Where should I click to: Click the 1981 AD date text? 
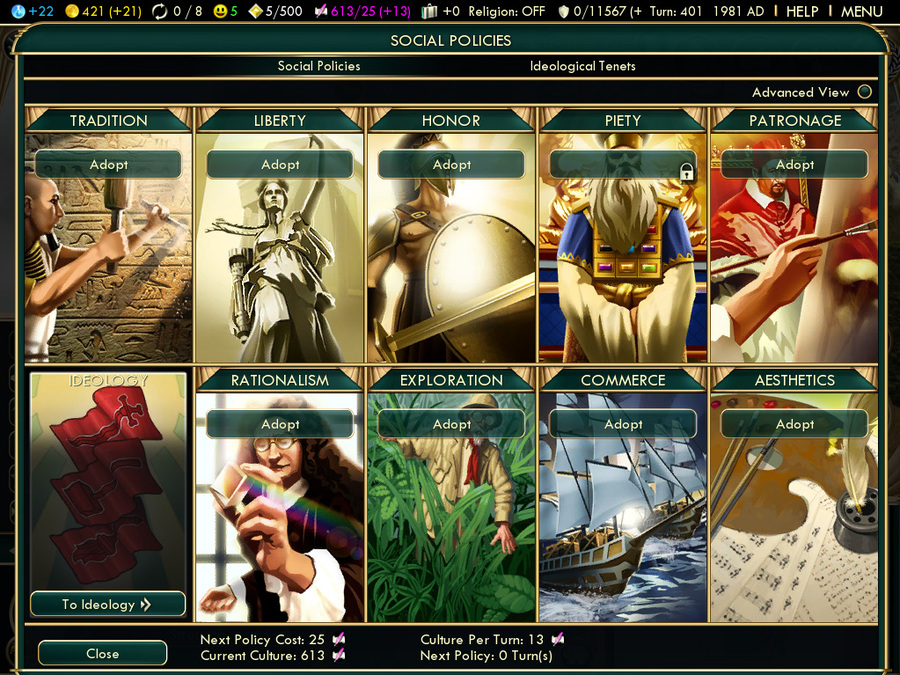point(738,11)
